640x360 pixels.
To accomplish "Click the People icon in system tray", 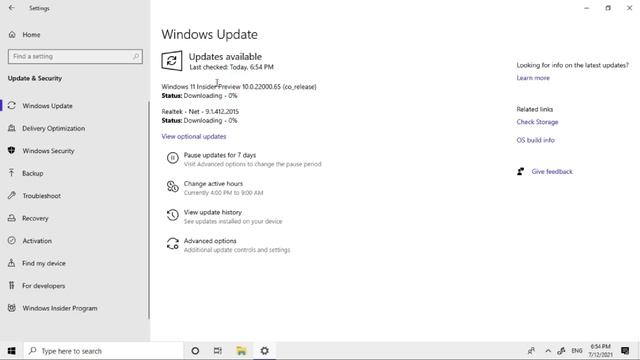I will (531, 351).
